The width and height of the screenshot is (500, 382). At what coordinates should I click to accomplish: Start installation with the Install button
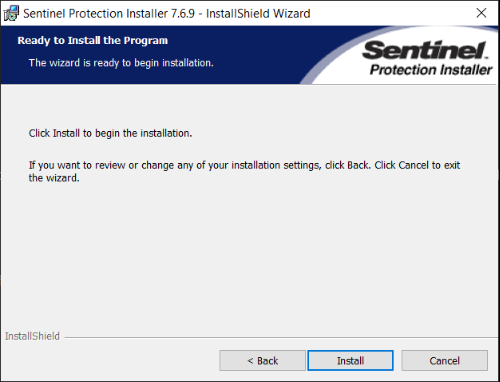(350, 360)
